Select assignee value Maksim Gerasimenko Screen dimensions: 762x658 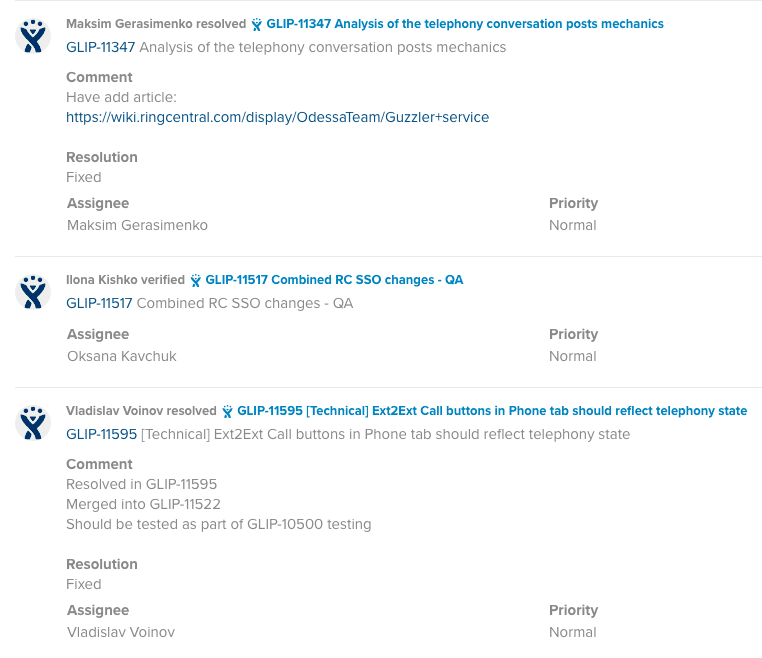coord(137,225)
